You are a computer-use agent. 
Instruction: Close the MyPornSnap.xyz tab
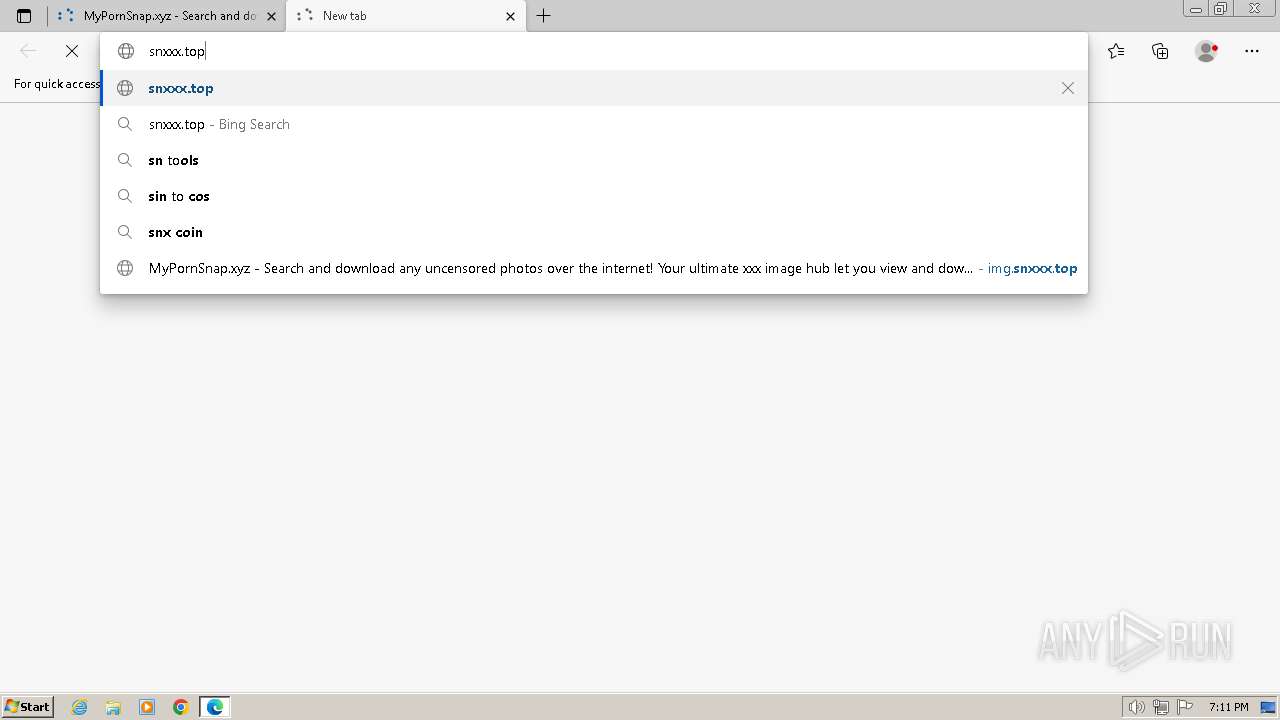[271, 16]
